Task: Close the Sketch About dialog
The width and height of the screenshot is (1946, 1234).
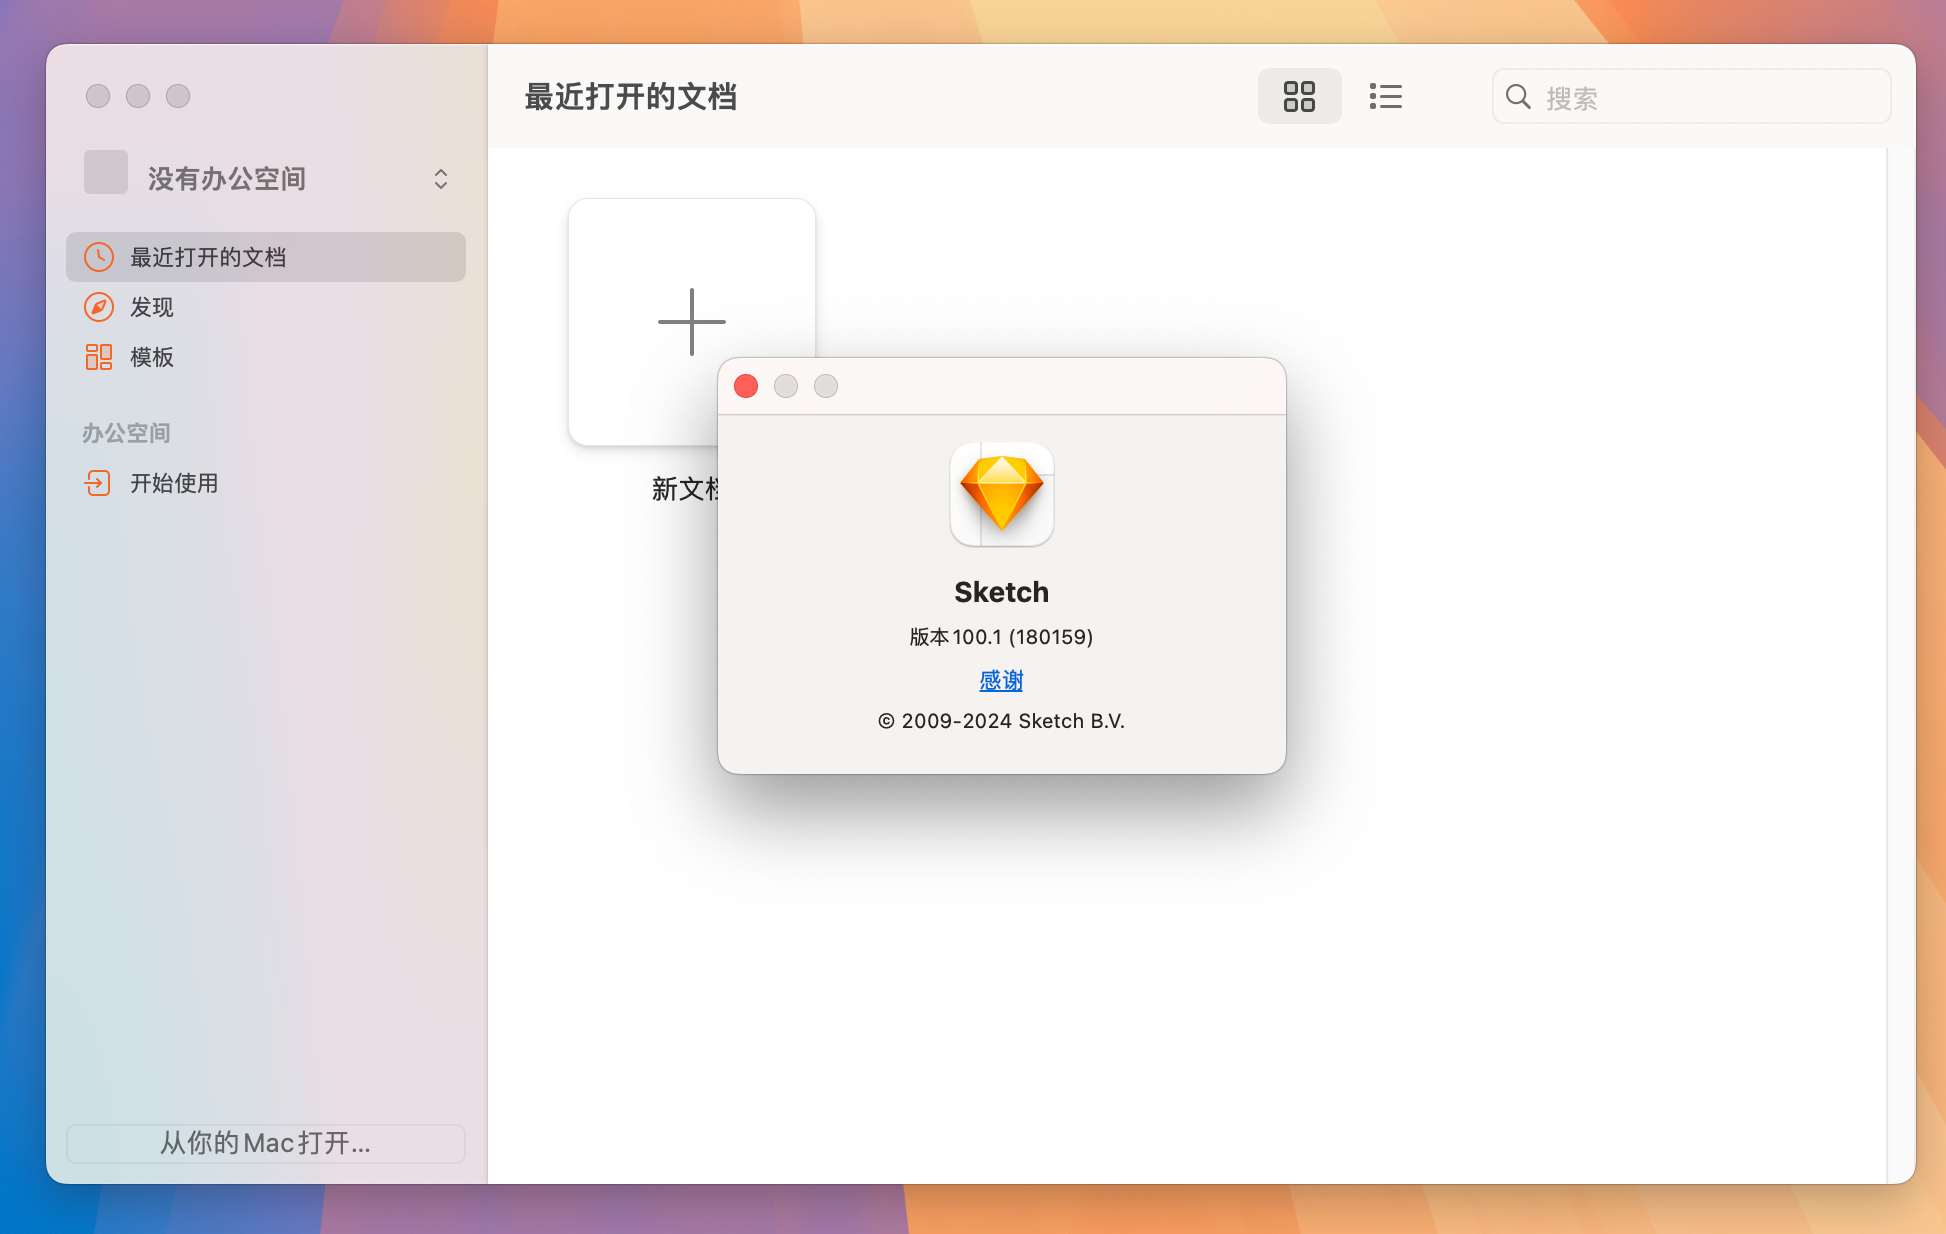Action: (746, 386)
